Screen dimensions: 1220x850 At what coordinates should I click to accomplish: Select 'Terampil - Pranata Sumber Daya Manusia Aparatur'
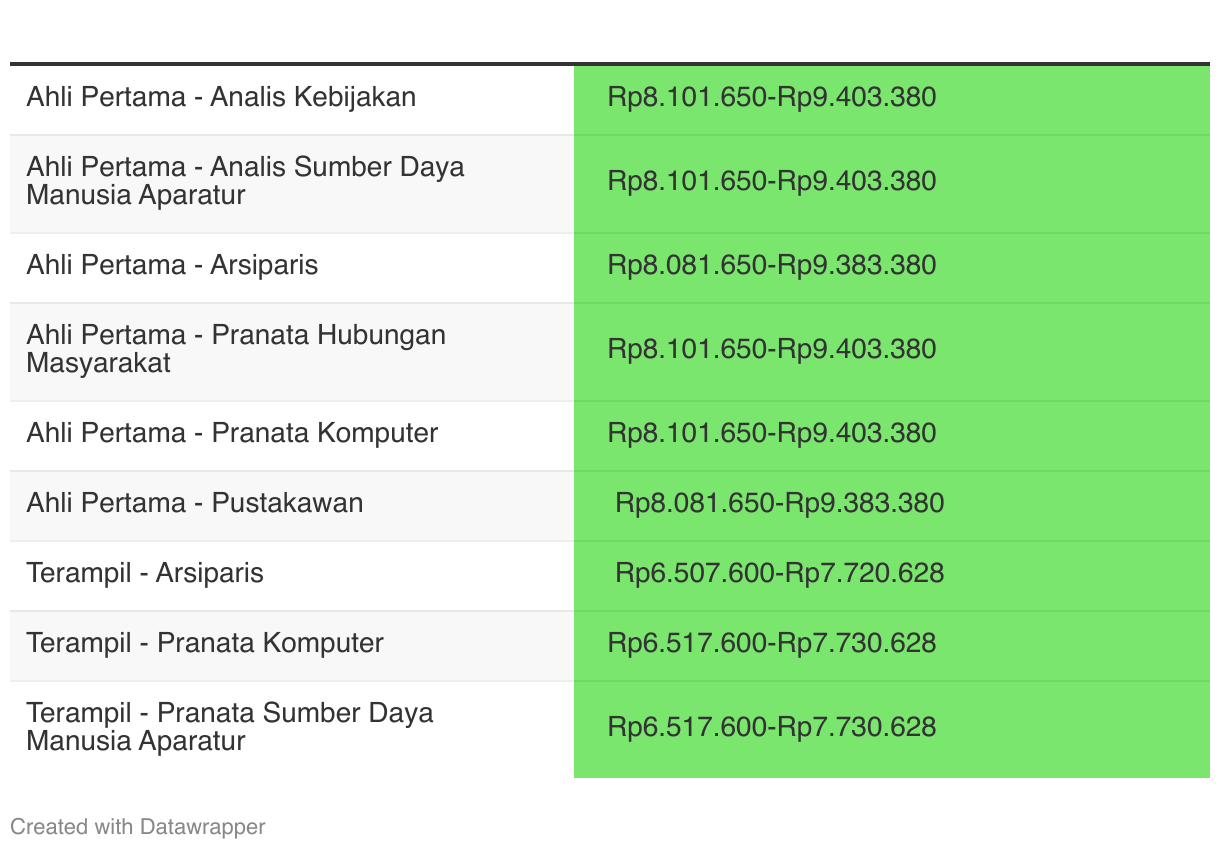pyautogui.click(x=230, y=727)
